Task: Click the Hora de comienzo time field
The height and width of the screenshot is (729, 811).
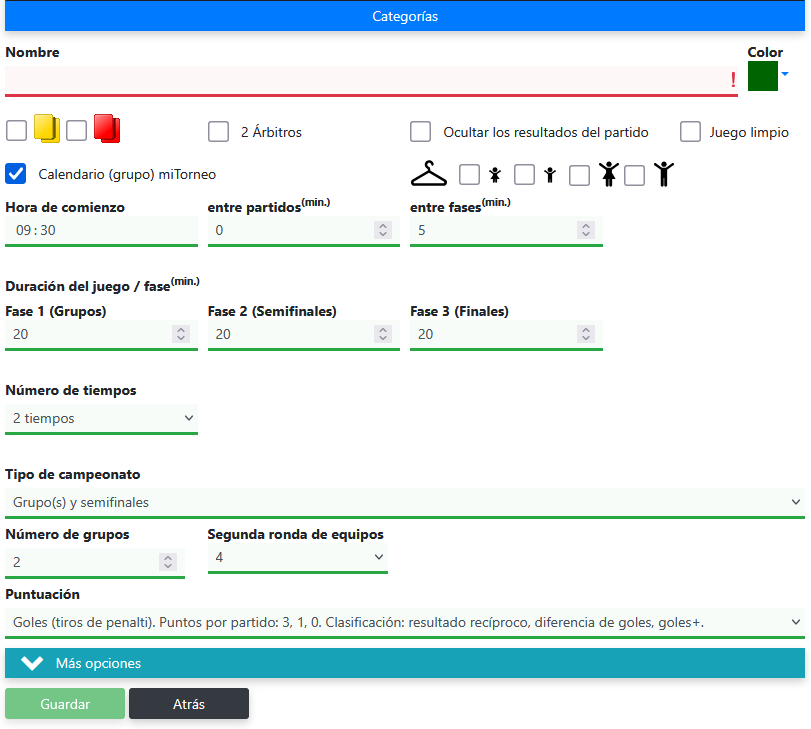Action: [101, 231]
